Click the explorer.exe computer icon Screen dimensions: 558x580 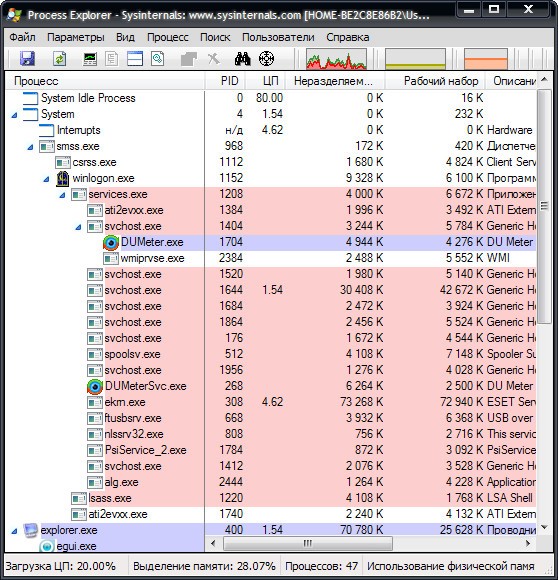[30, 530]
